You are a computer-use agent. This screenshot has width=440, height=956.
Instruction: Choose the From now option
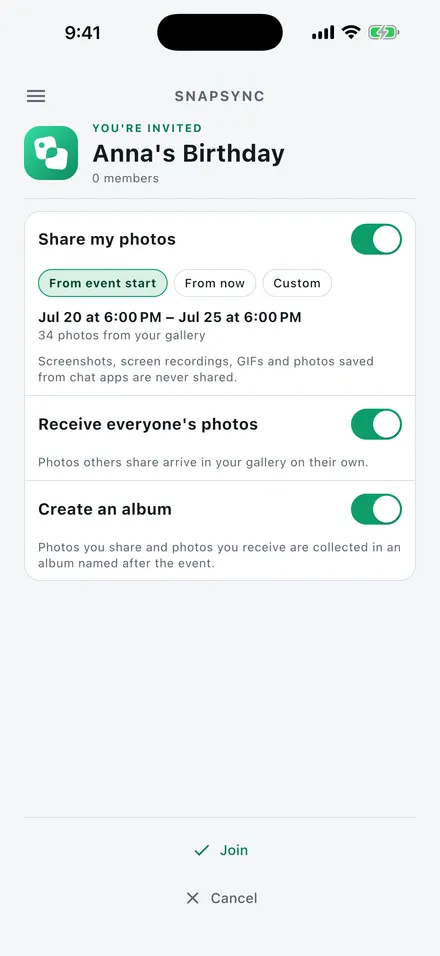pos(215,283)
